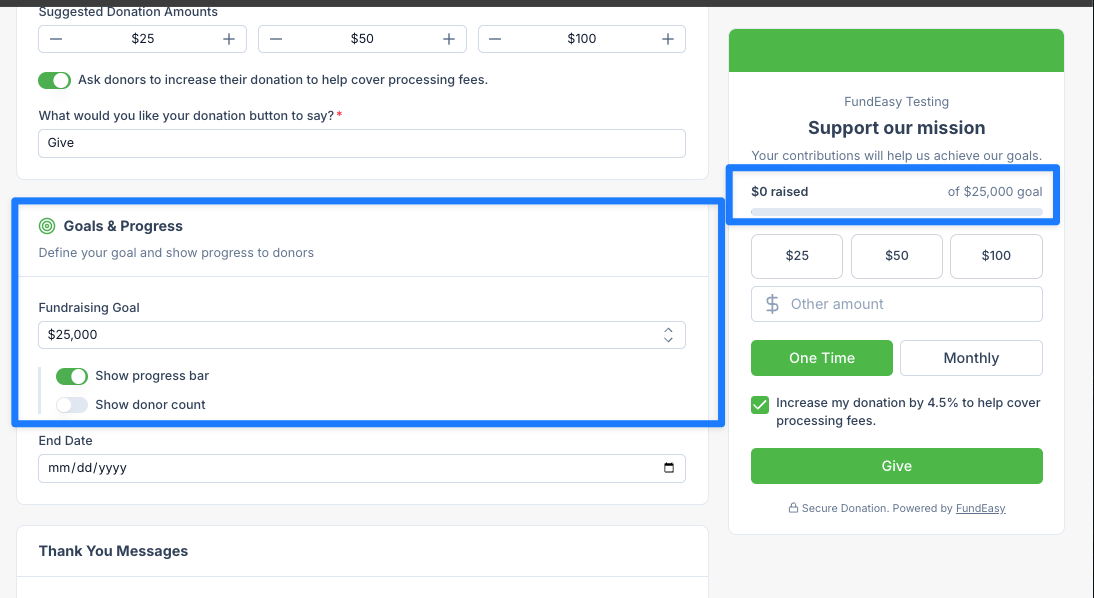Click the plus icon for the $25 amount
1094x598 pixels.
[229, 39]
